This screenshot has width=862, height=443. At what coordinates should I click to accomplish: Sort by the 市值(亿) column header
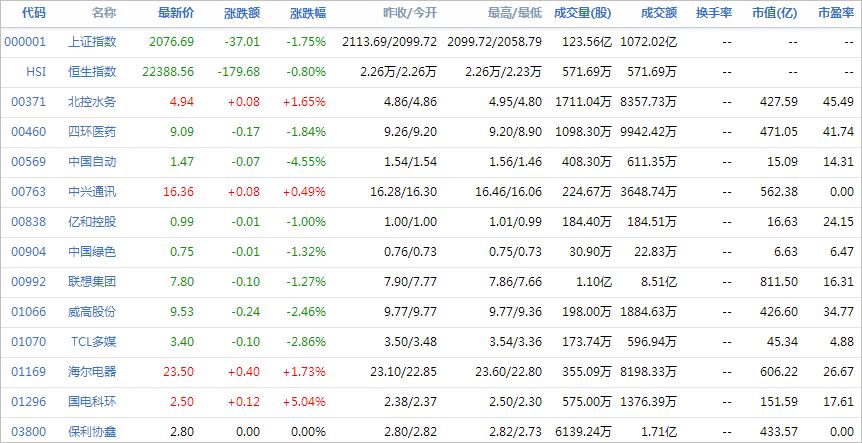tap(775, 13)
